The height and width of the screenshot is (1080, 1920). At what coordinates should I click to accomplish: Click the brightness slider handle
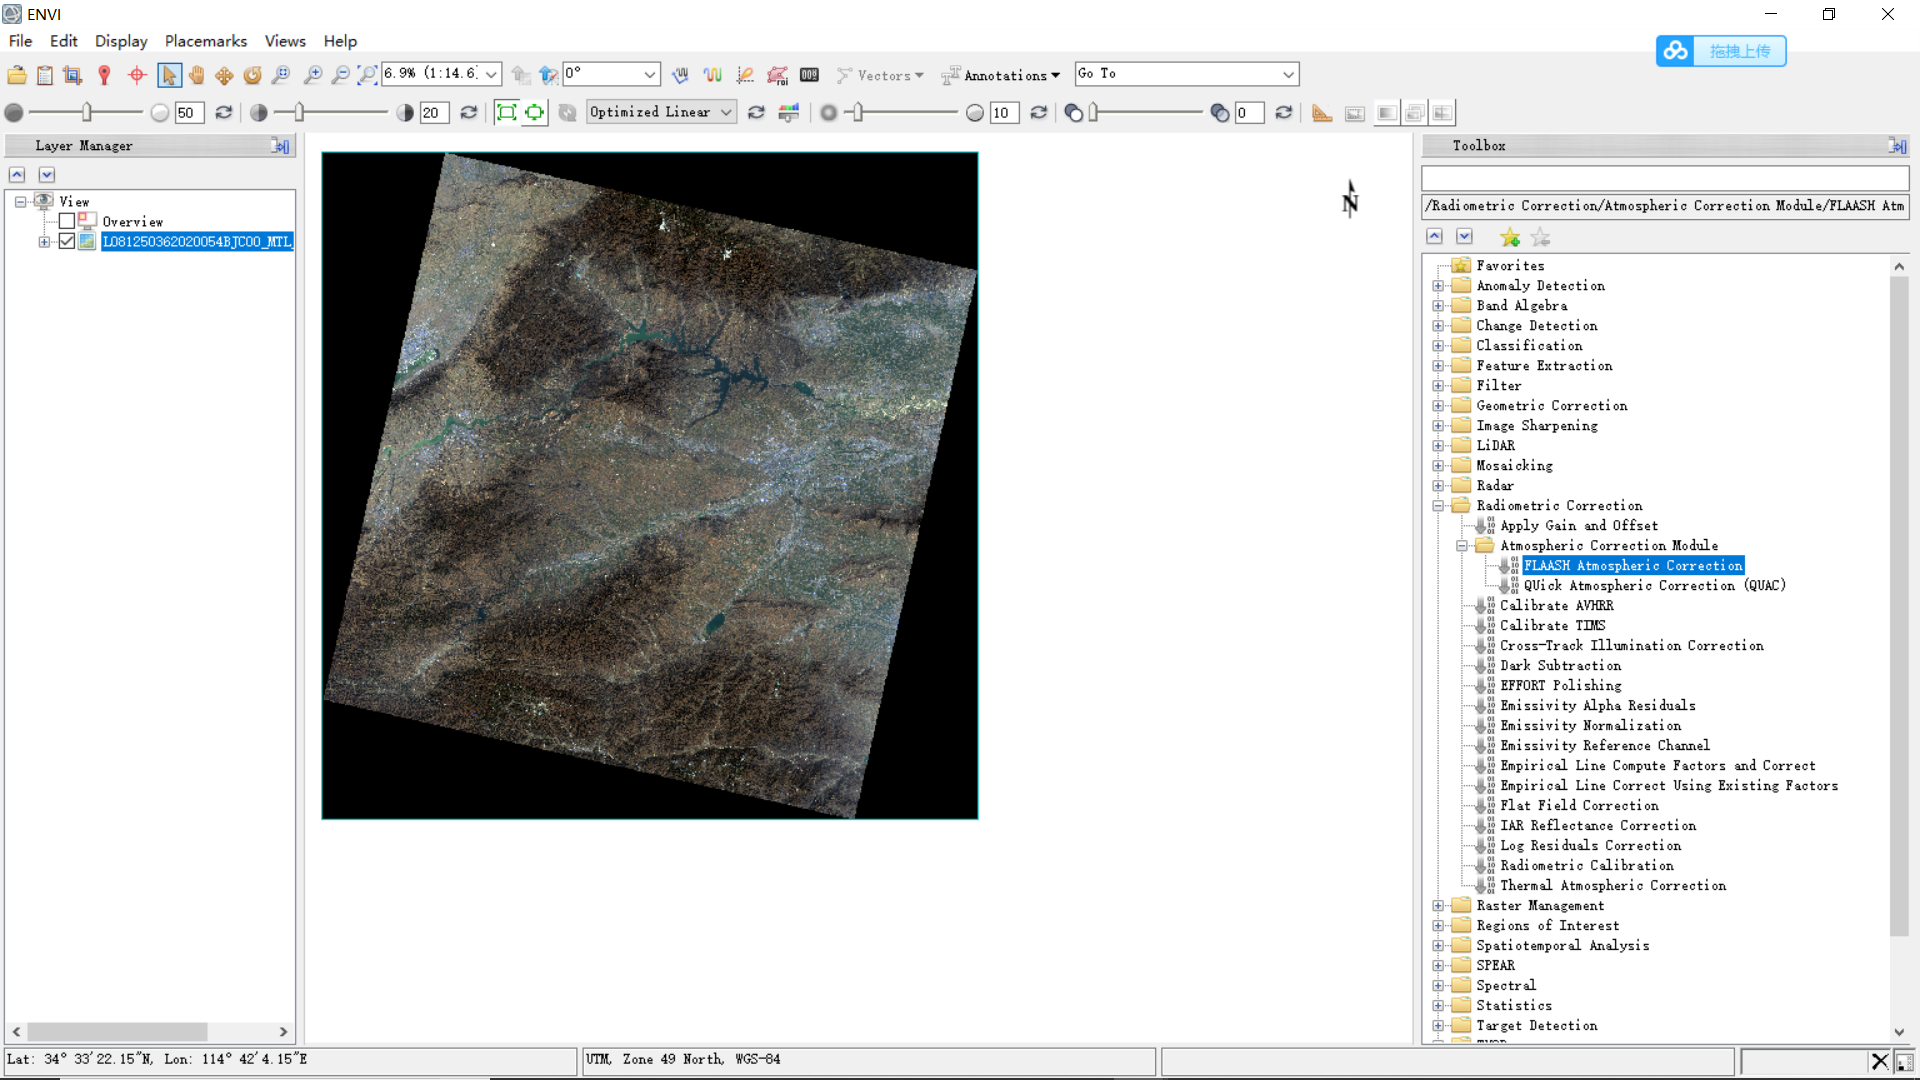[x=87, y=112]
